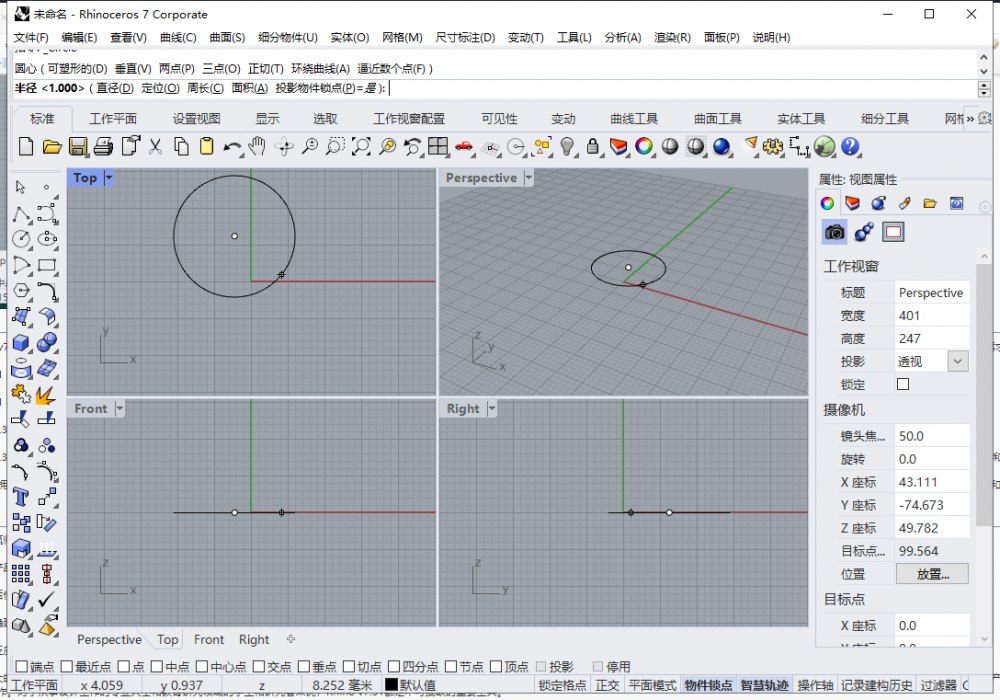This screenshot has width=1000, height=700.
Task: Enable the 中心点 osnap checkbox
Action: click(202, 666)
